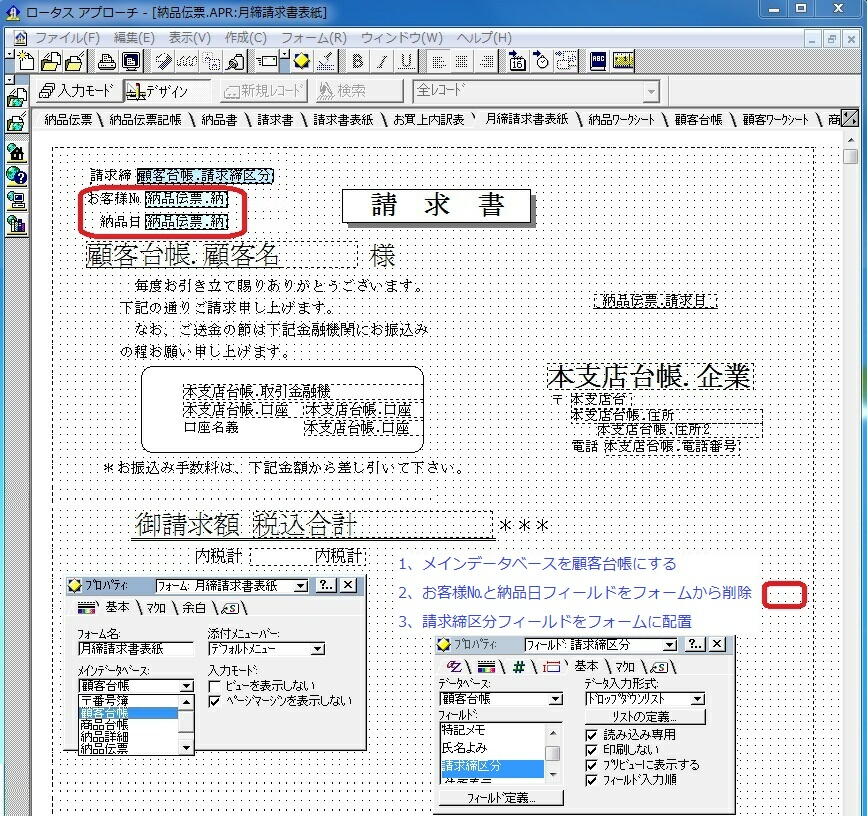Click the 検索 button

(359, 91)
